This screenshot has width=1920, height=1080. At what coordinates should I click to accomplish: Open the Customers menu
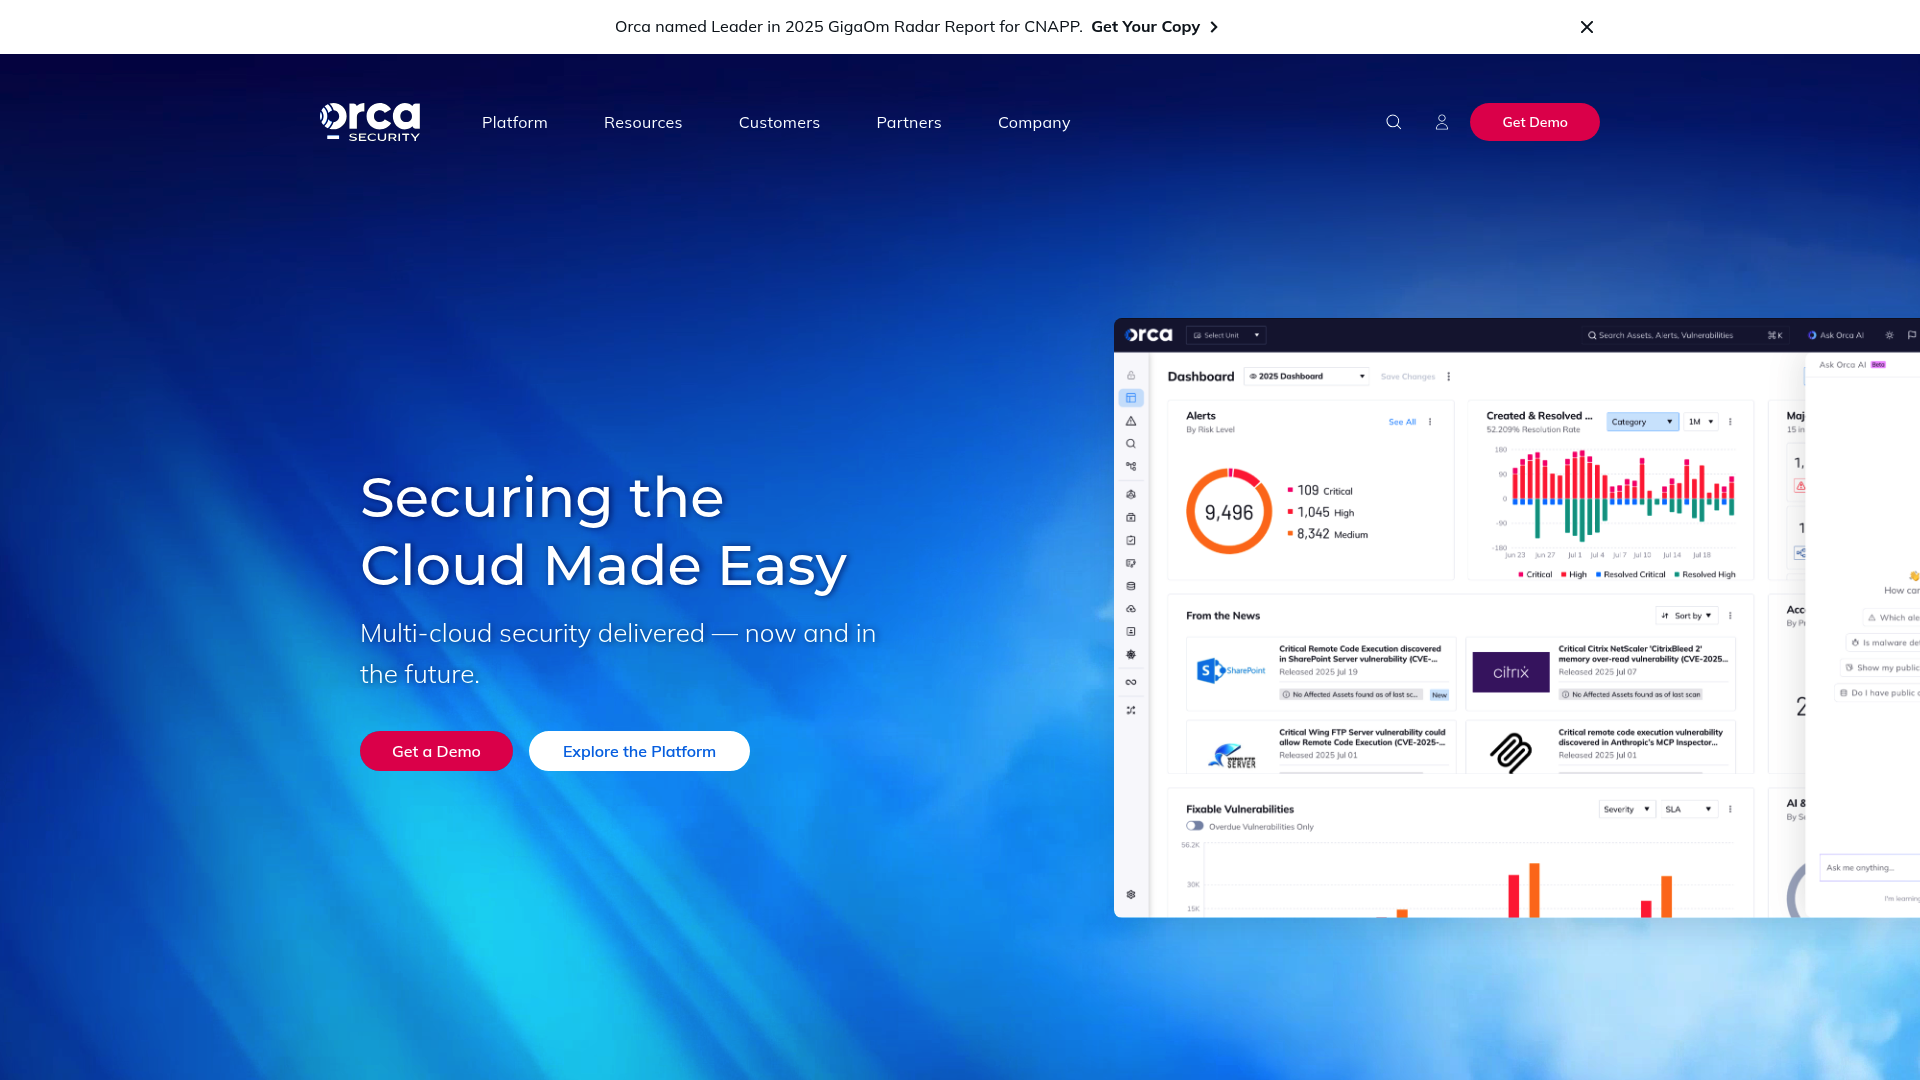(x=779, y=122)
